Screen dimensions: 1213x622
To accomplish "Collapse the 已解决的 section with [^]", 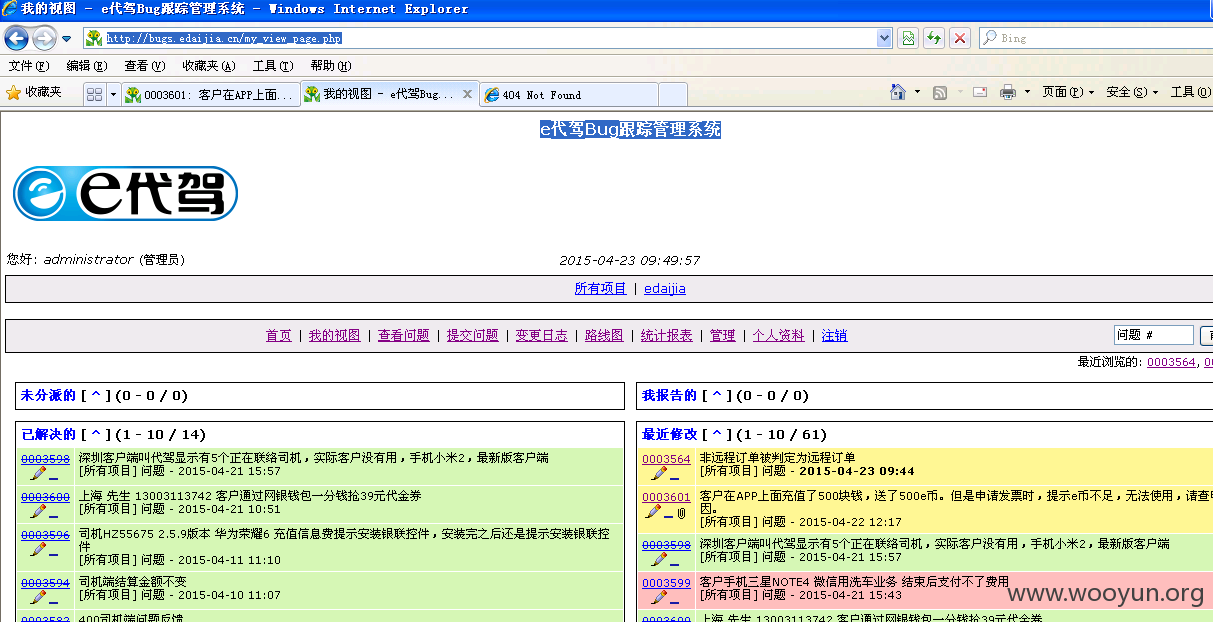I will point(96,434).
